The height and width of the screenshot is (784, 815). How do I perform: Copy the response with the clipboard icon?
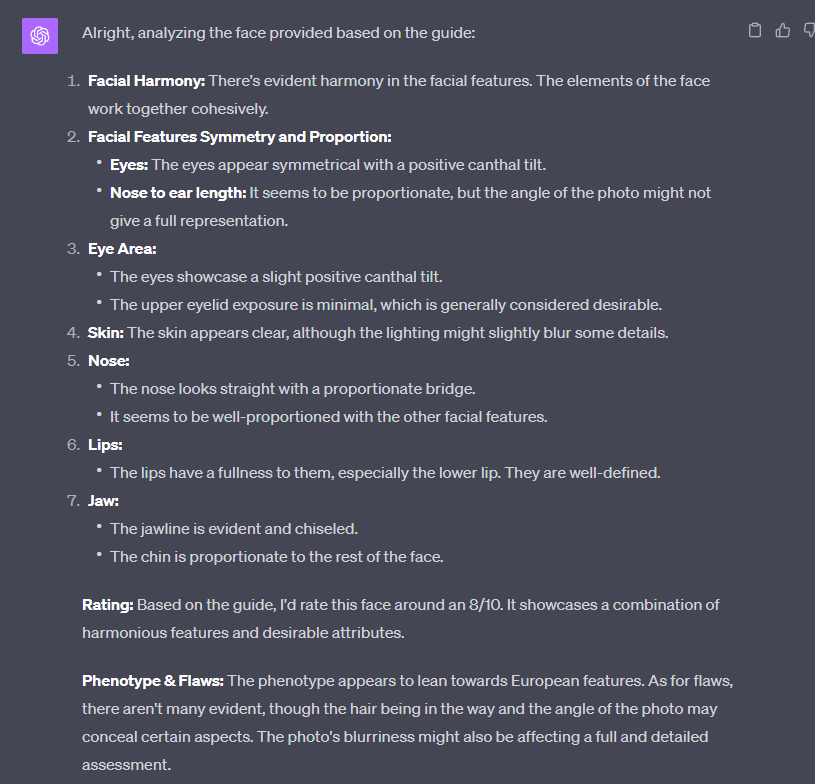755,31
